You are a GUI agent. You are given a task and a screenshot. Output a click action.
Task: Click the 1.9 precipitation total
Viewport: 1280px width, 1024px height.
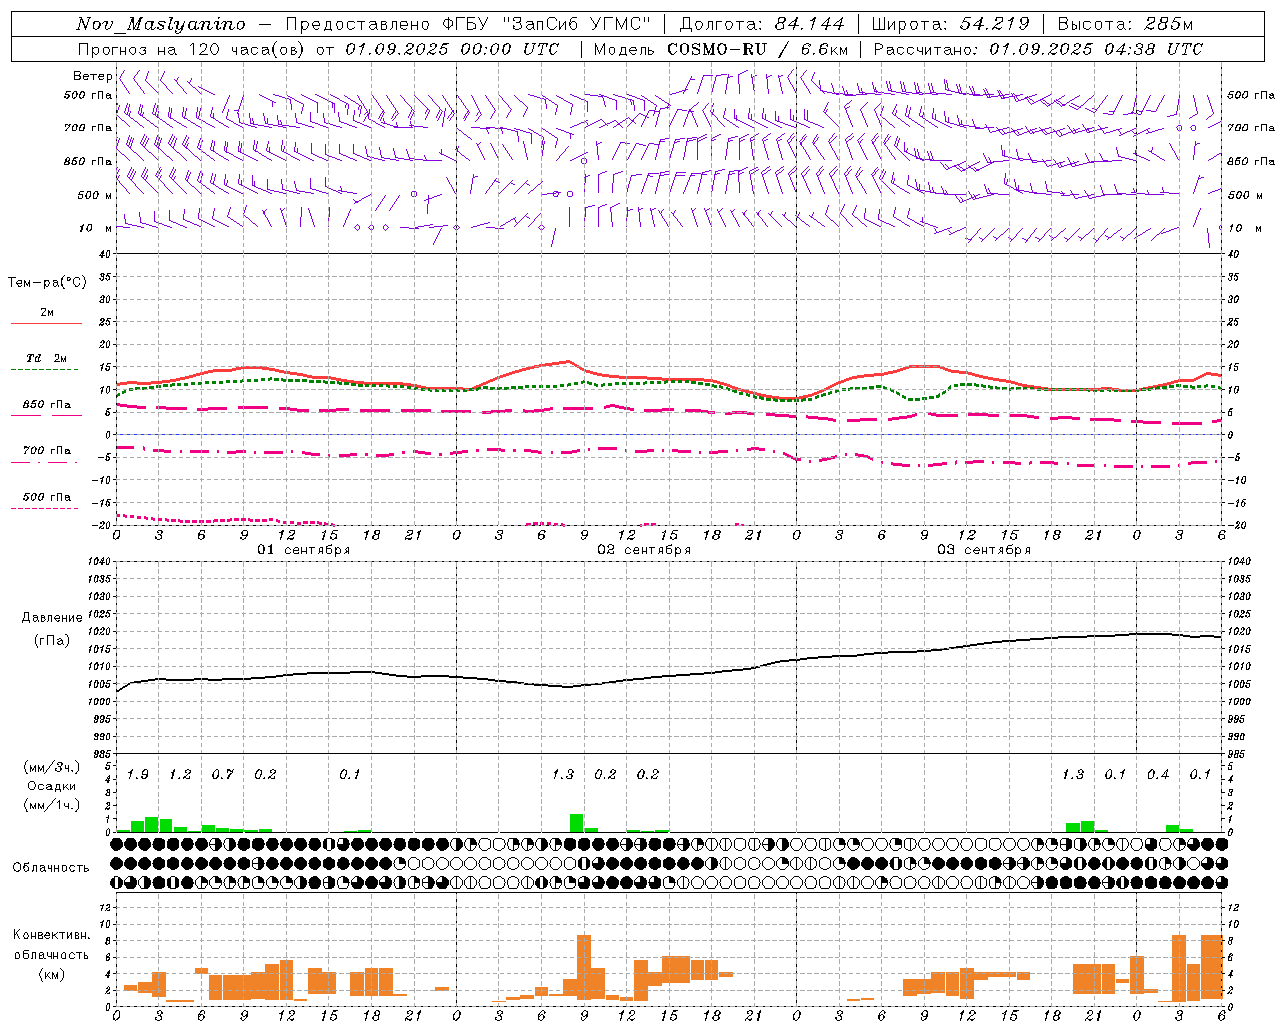click(x=138, y=775)
